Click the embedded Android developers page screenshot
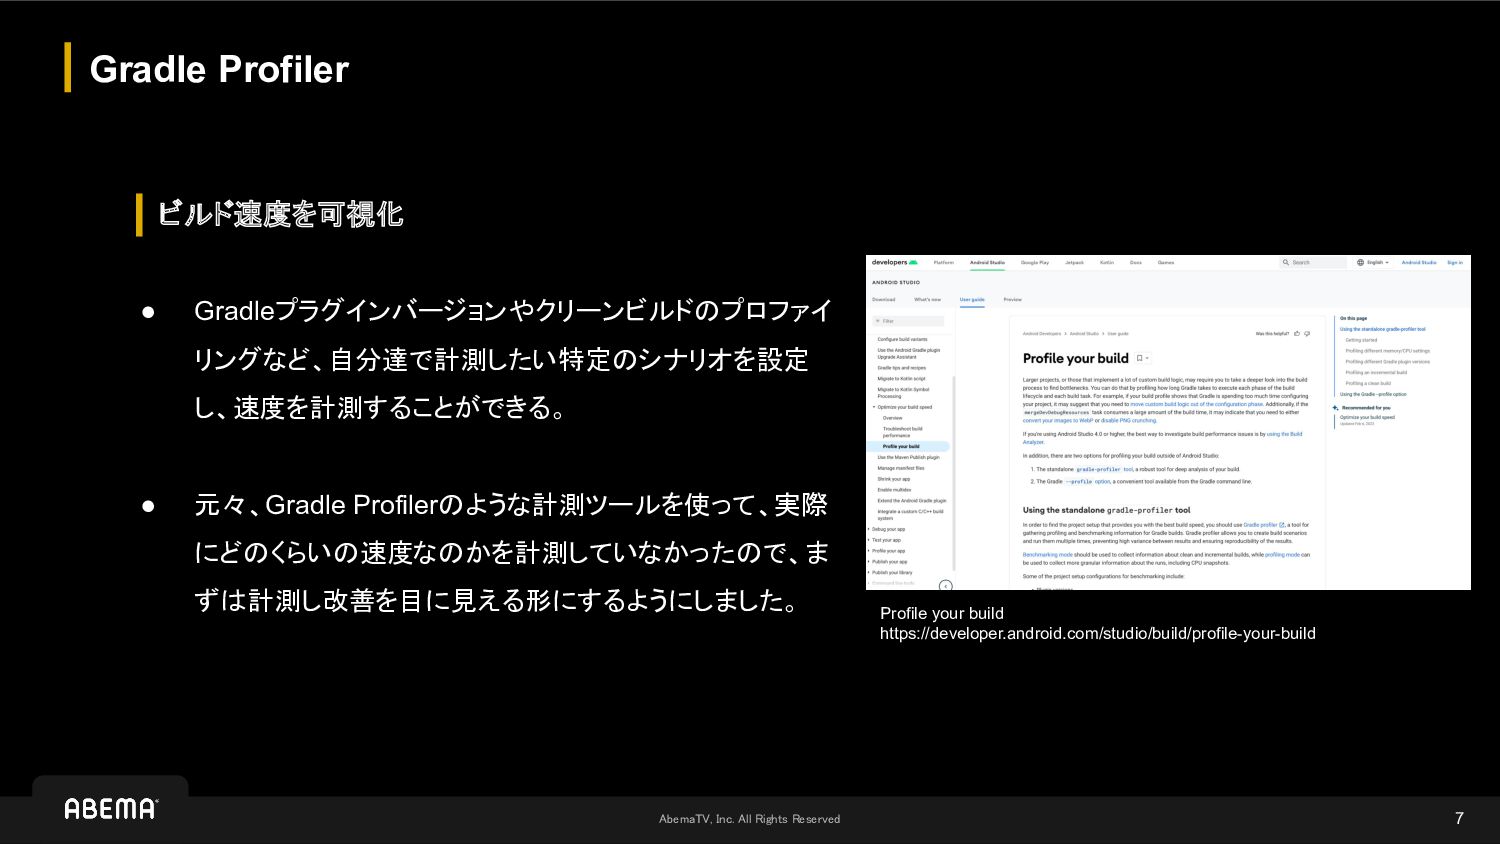This screenshot has width=1500, height=844. tap(1168, 422)
